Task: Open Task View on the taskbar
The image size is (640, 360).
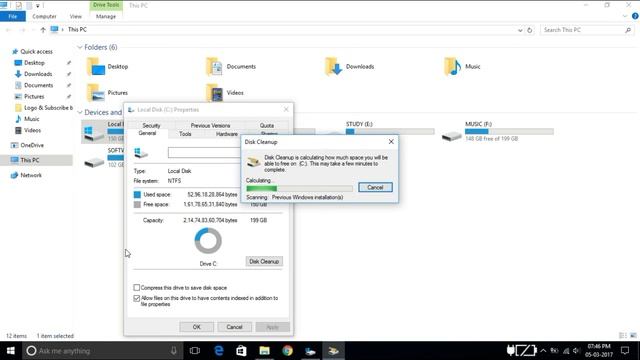Action: tap(195, 351)
